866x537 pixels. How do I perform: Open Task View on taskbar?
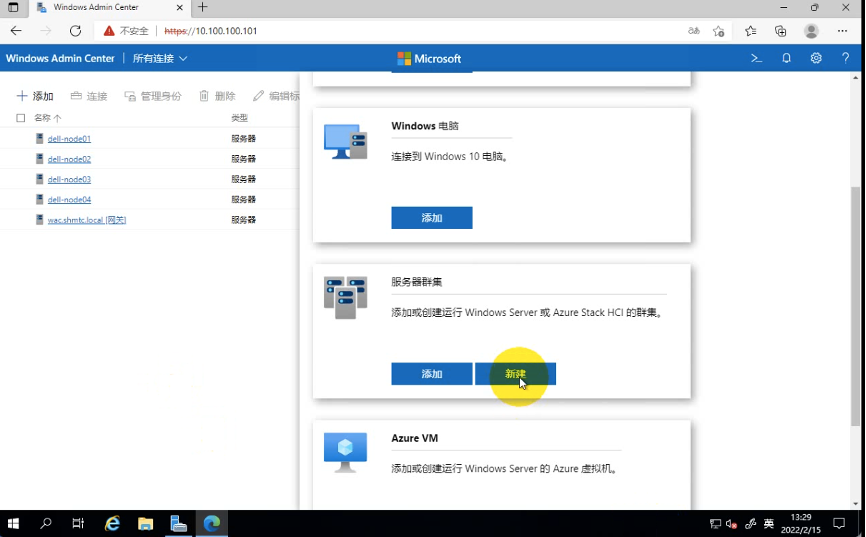click(x=78, y=523)
